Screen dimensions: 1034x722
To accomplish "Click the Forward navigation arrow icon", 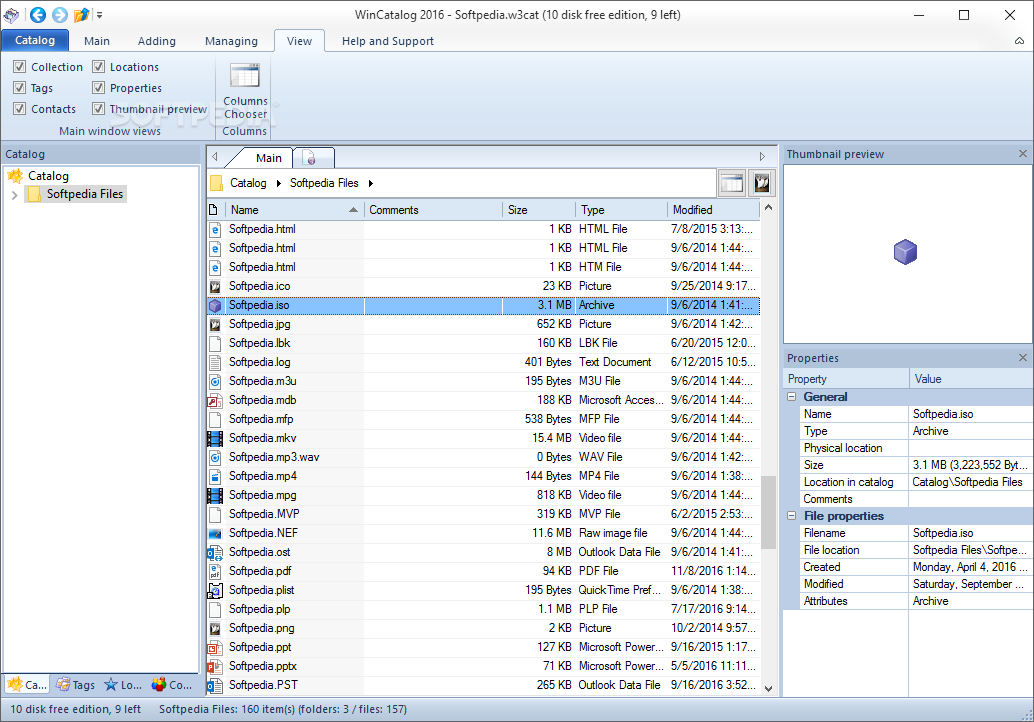I will tap(60, 15).
